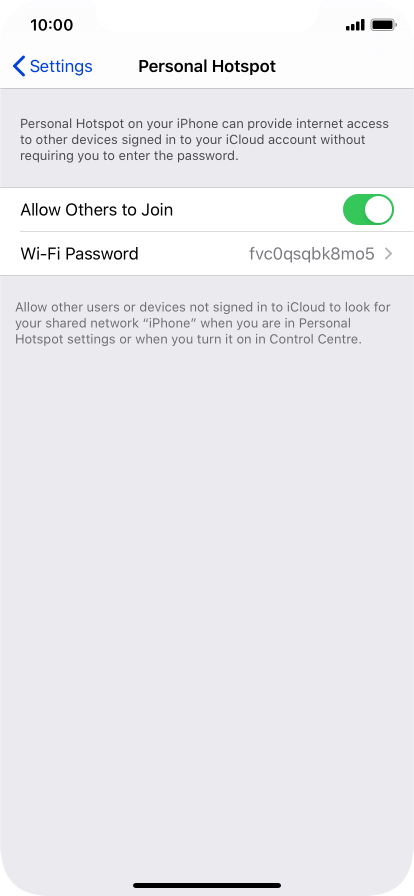Tap the Allow Others to Join label
The image size is (414, 896).
point(97,210)
